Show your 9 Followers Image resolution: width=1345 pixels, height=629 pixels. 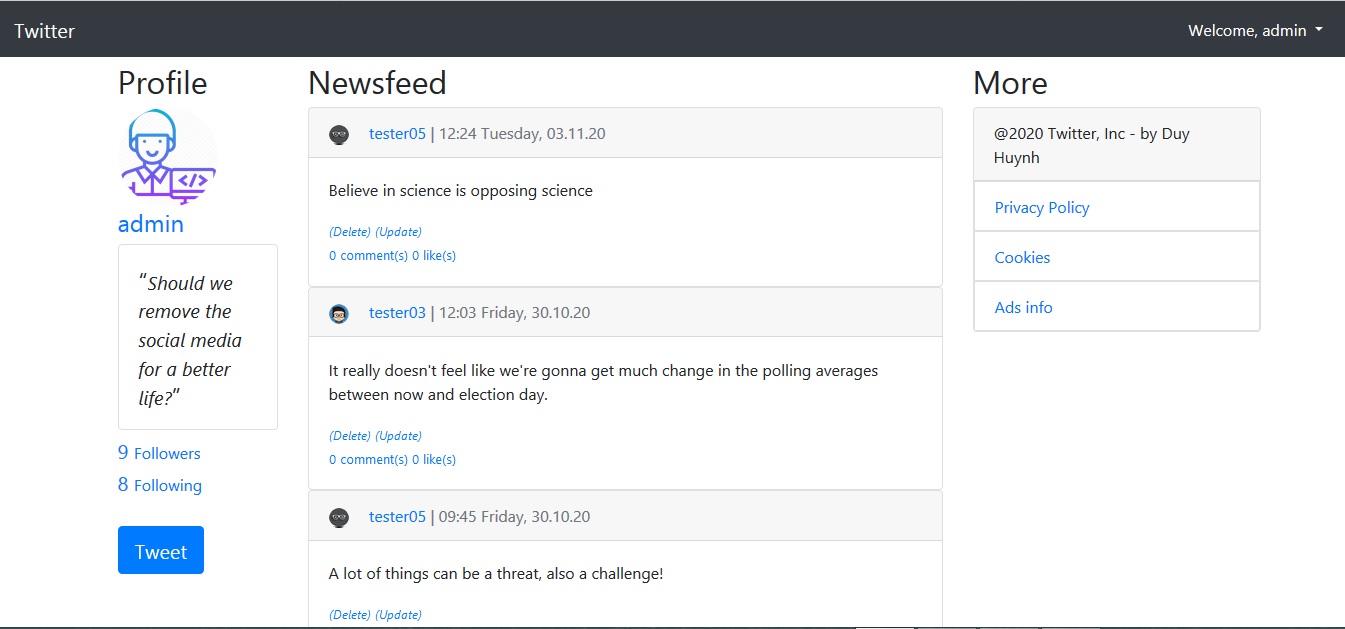click(x=158, y=453)
